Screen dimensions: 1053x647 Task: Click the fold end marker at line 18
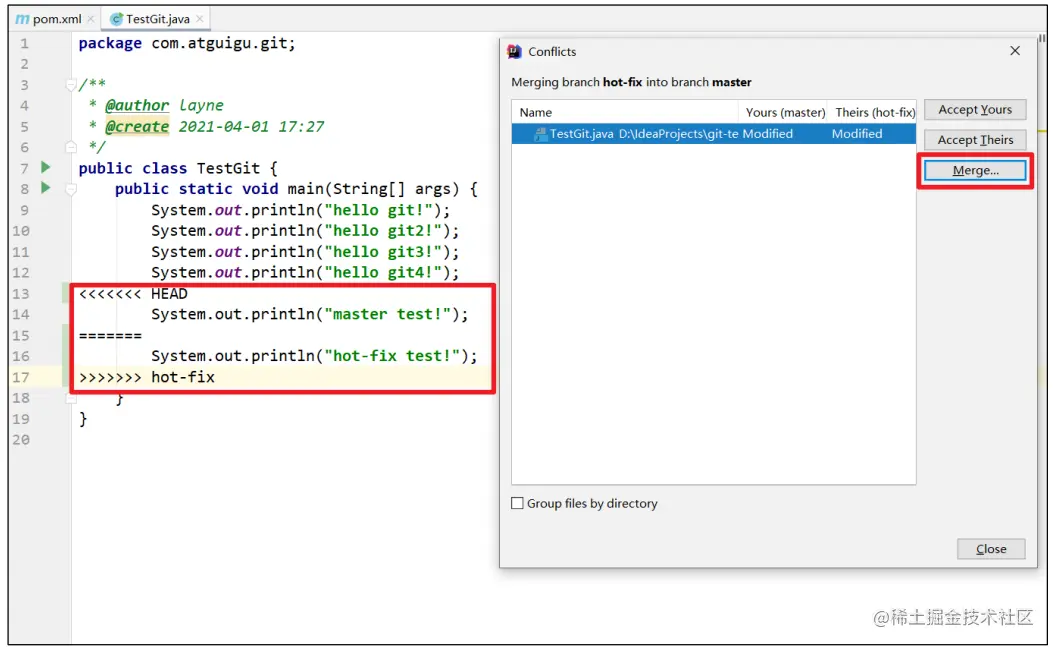[71, 398]
